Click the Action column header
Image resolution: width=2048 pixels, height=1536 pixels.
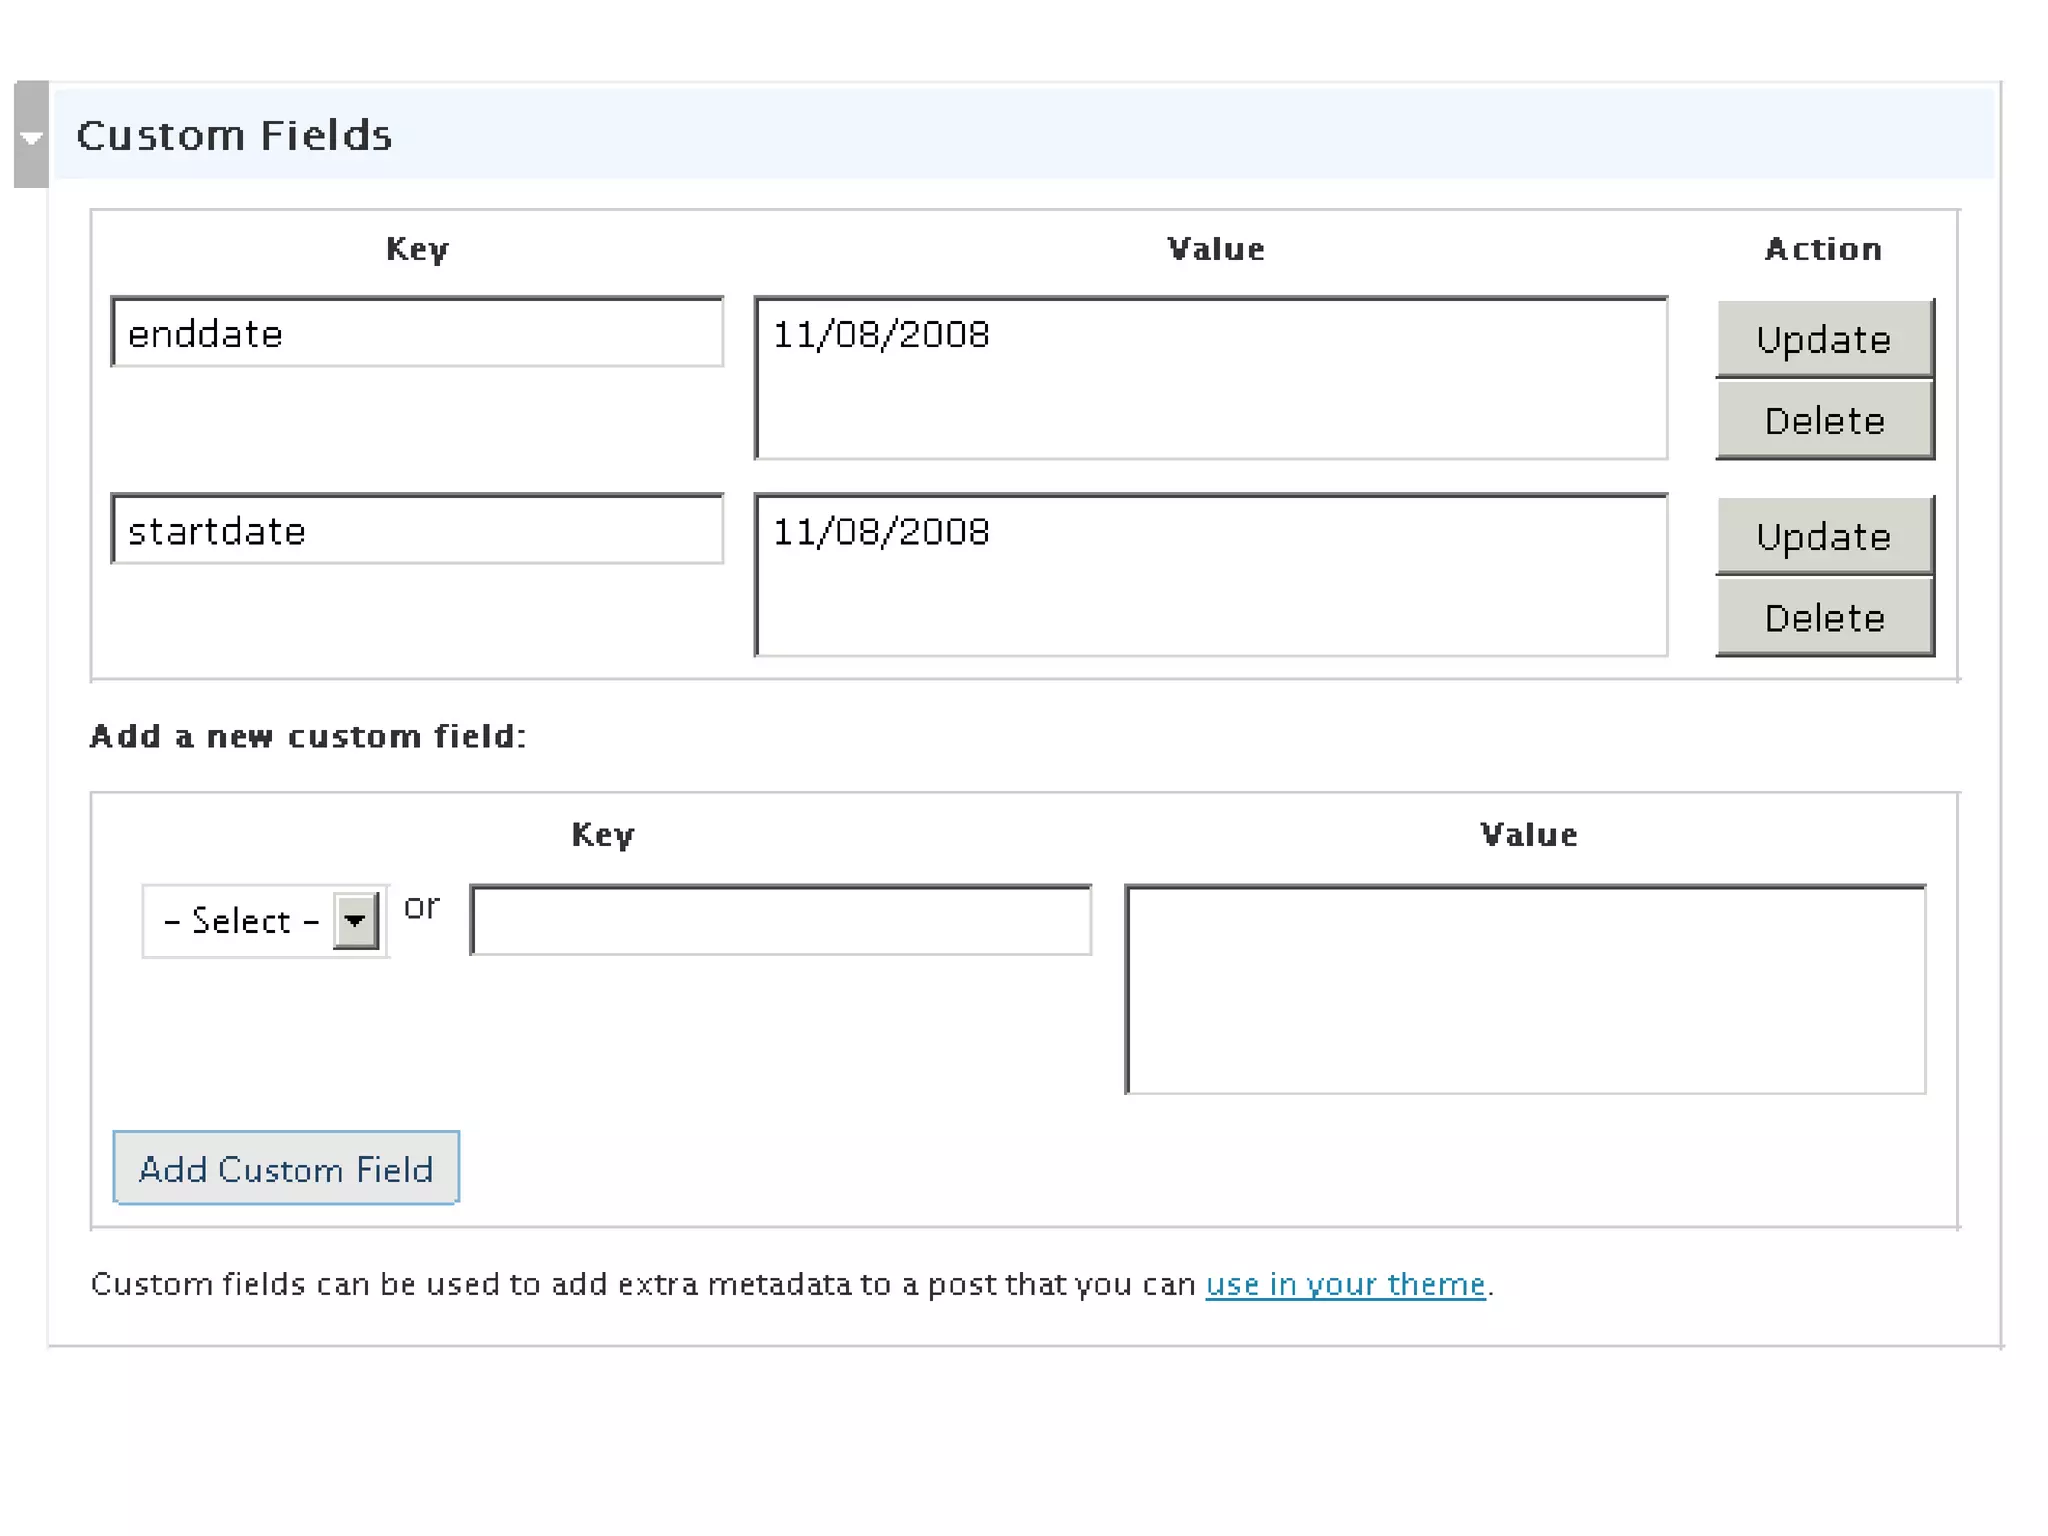tap(1823, 249)
